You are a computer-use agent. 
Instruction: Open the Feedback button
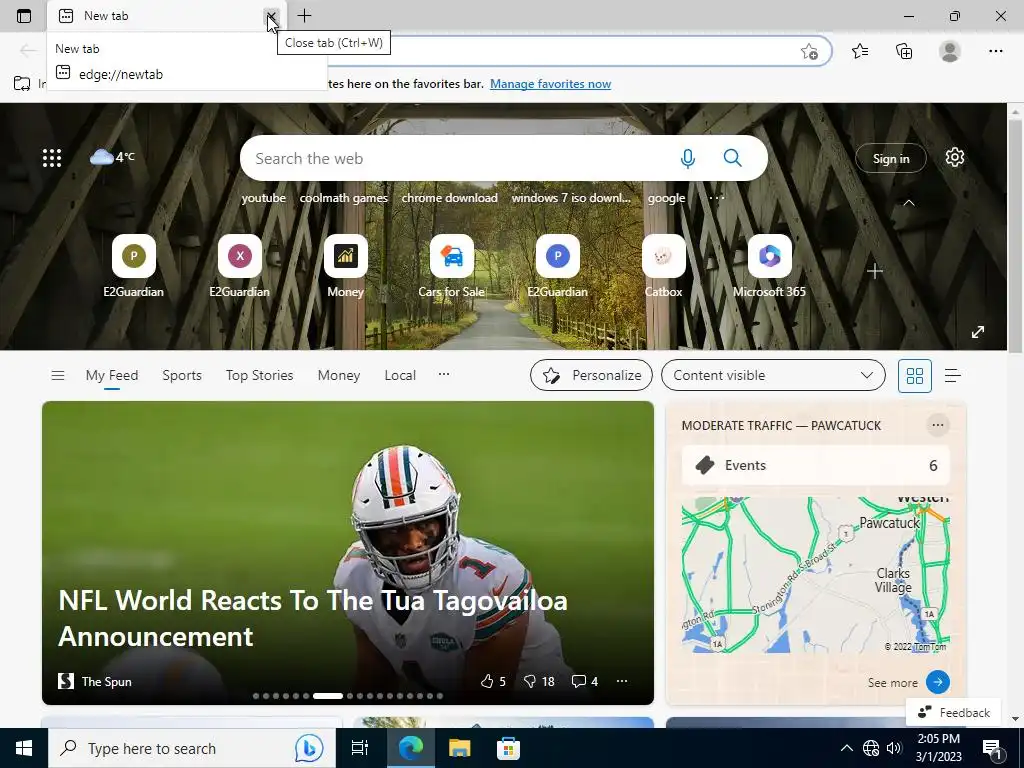tap(953, 712)
